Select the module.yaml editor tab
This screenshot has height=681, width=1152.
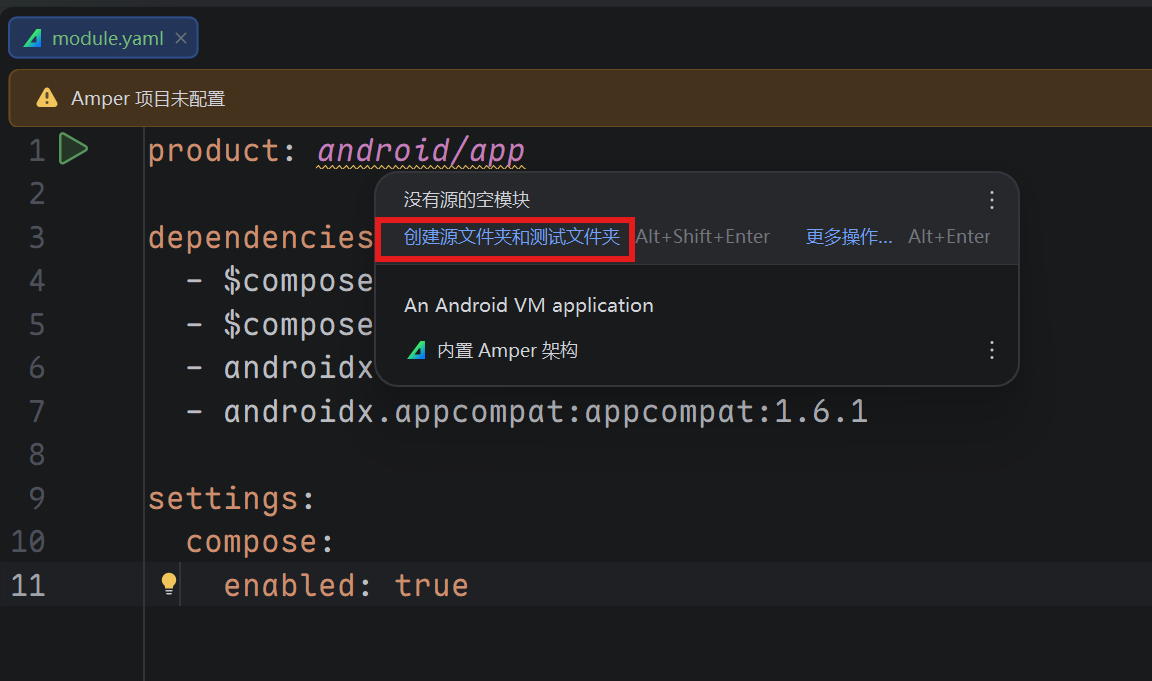[x=107, y=38]
